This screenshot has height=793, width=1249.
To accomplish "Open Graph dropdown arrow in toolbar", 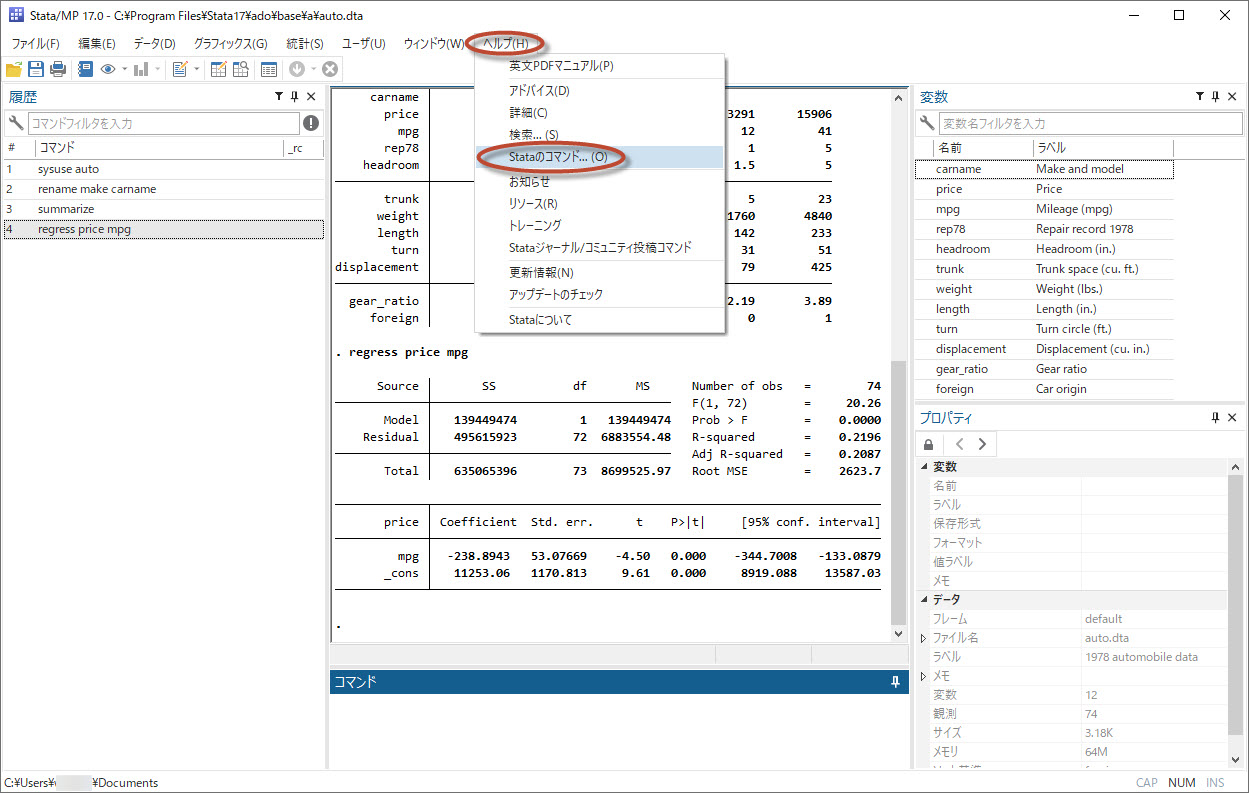I will click(158, 69).
